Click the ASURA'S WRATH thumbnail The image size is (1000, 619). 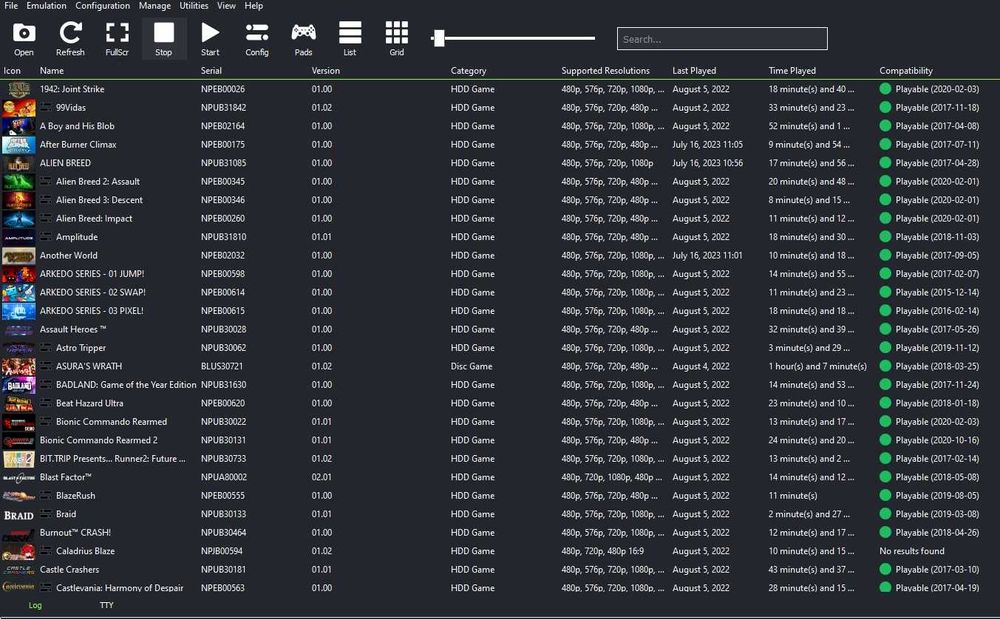coord(18,367)
